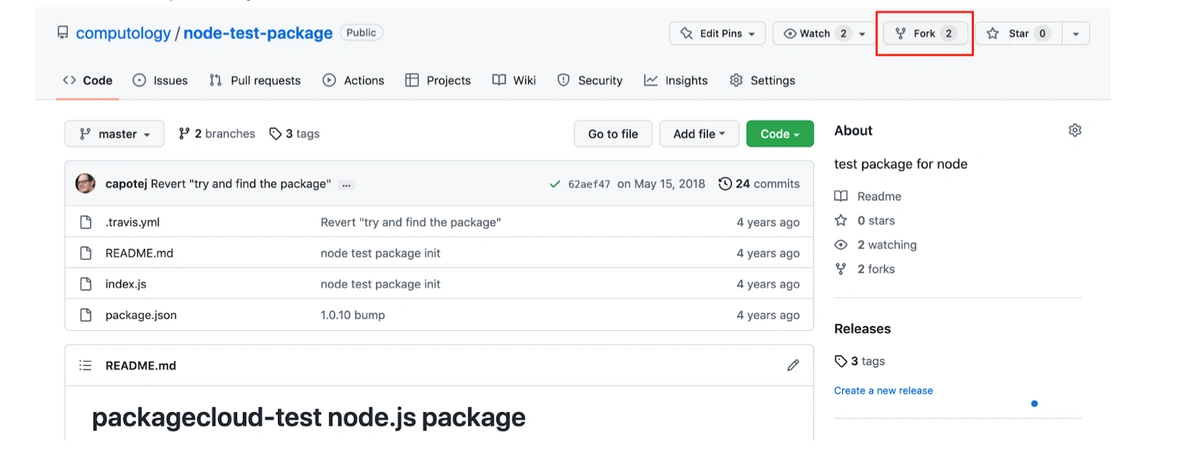Expand the commit message ellipsis
The image size is (1200, 470).
click(x=346, y=185)
